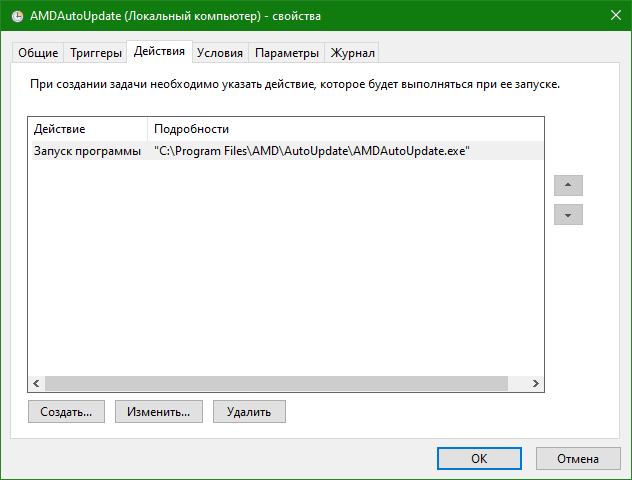632x480 pixels.
Task: Open the Триггеры tab
Action: (x=96, y=53)
